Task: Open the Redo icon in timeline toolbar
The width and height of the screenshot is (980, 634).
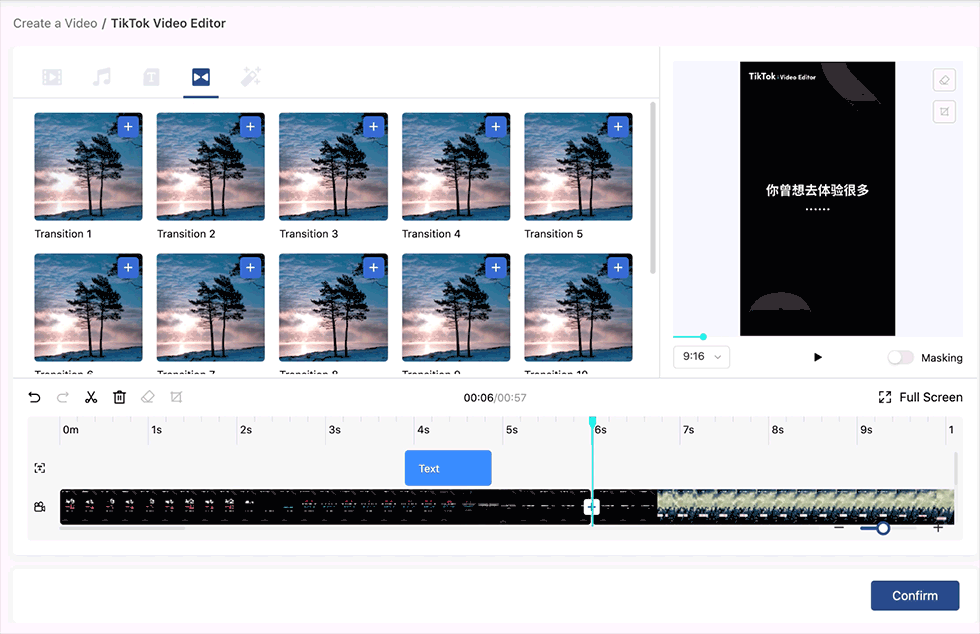Action: tap(62, 397)
